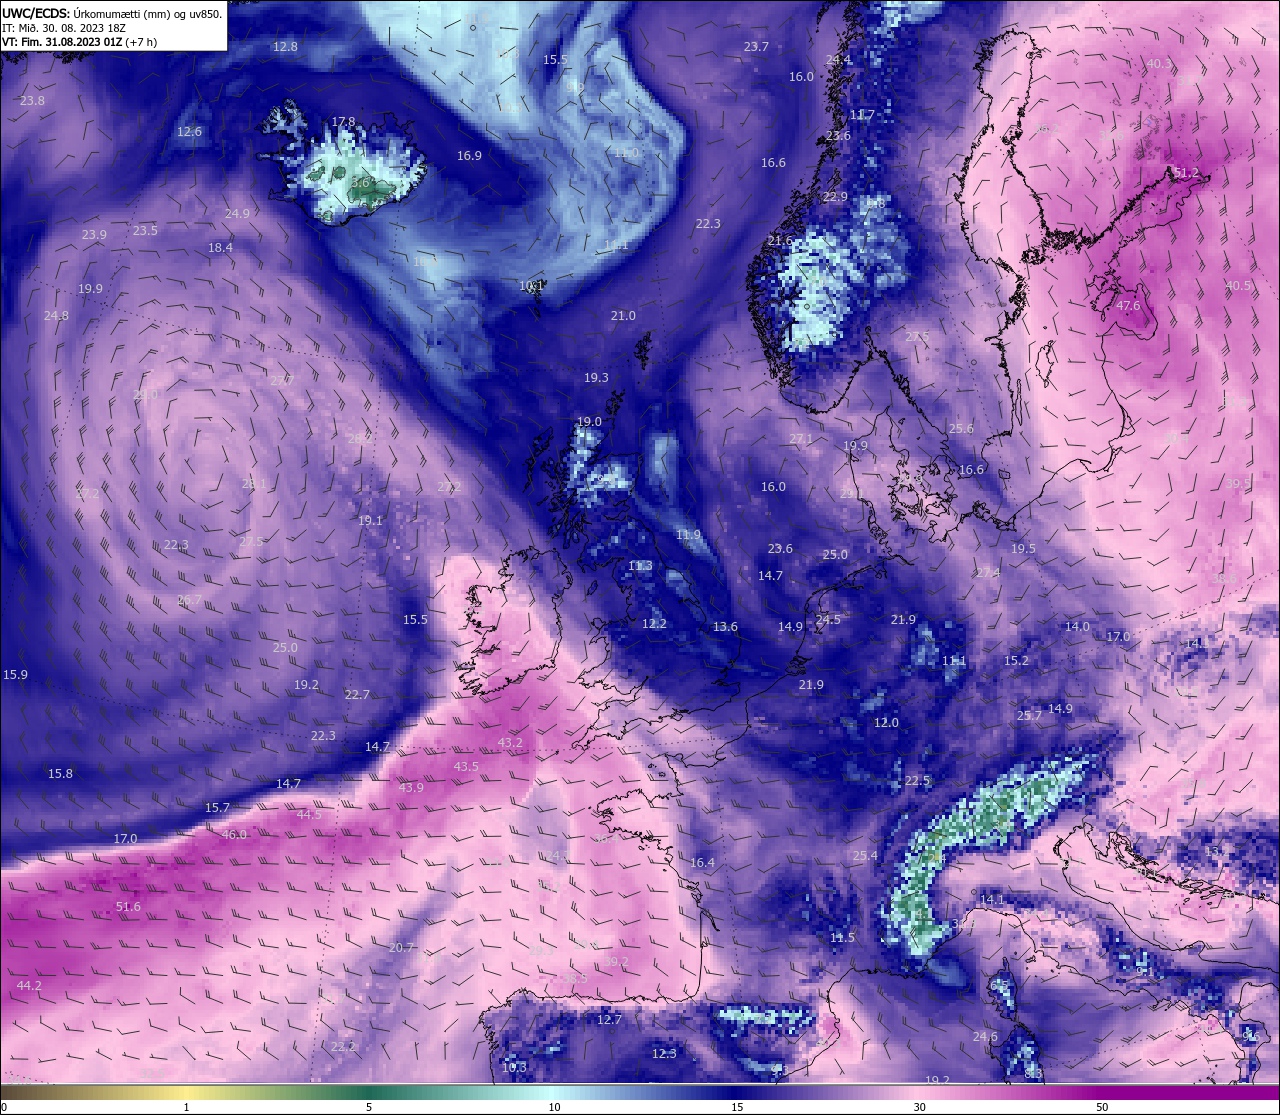
Task: Click the map value 24.5
Action: coord(828,620)
